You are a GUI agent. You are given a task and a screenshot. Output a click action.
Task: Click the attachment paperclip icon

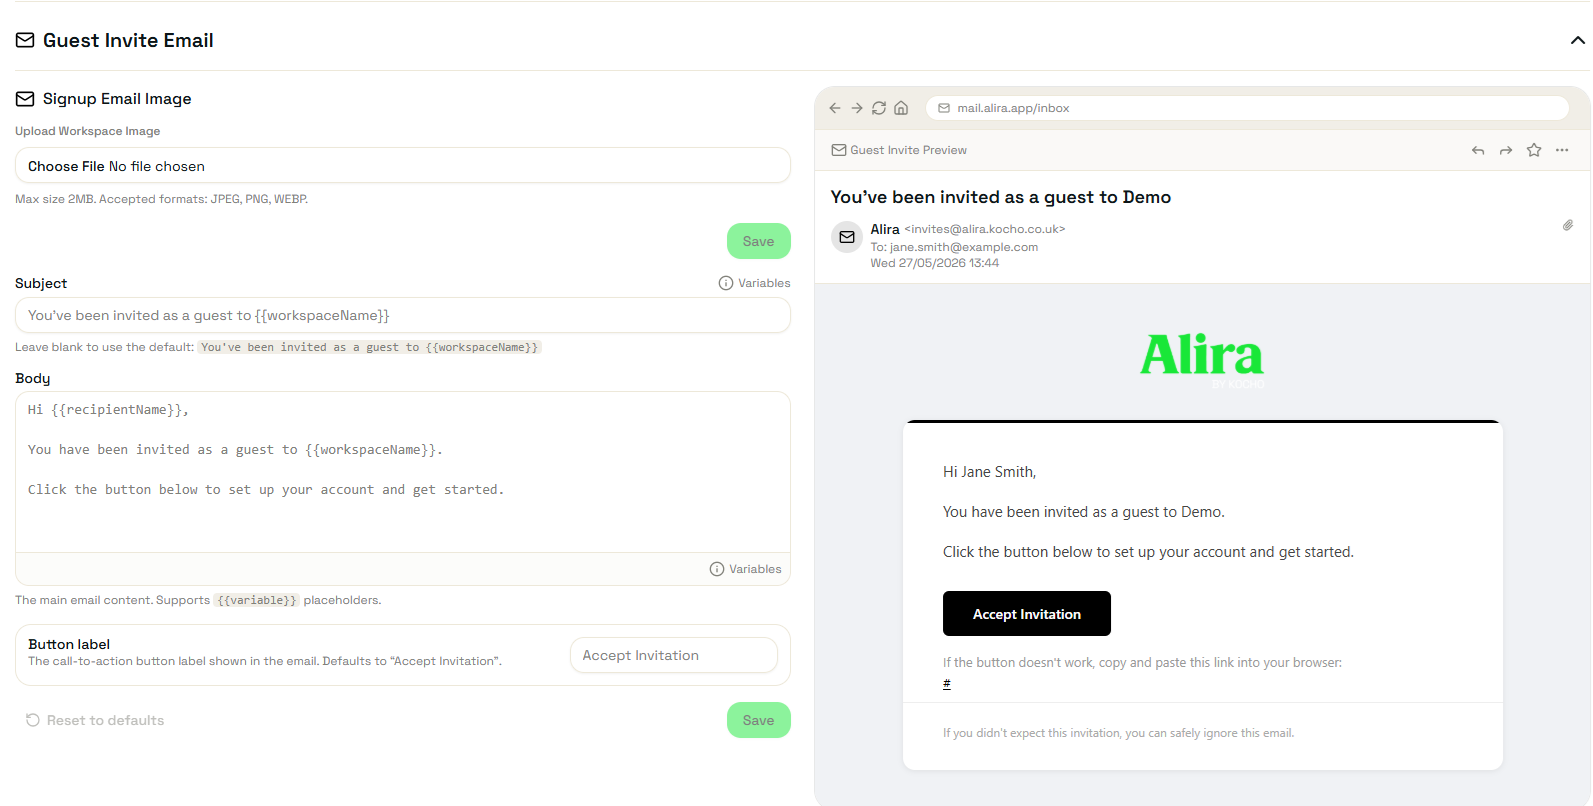pos(1568,225)
